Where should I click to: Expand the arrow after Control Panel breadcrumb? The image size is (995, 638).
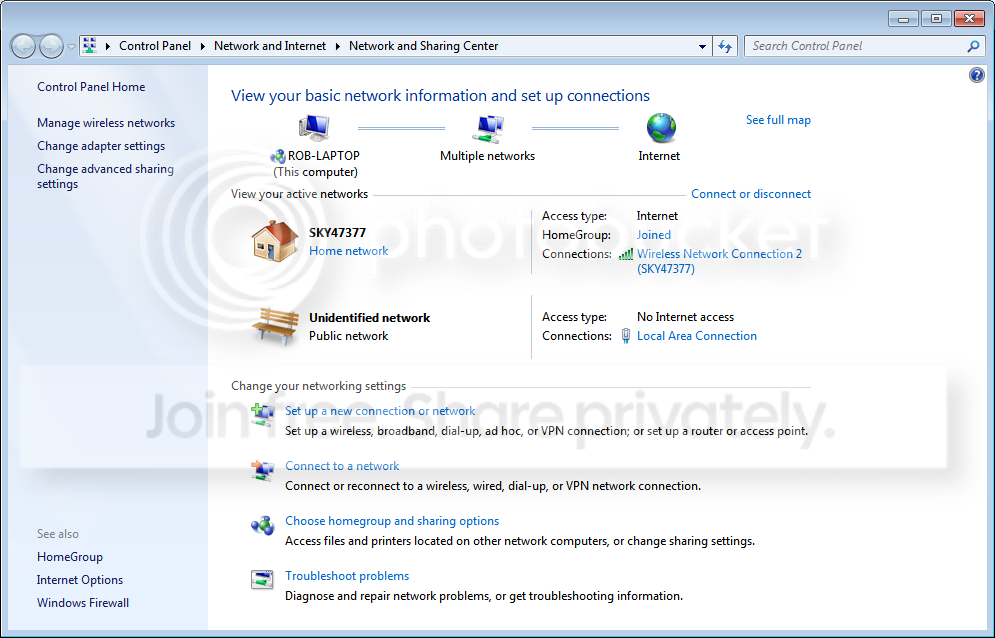(202, 46)
